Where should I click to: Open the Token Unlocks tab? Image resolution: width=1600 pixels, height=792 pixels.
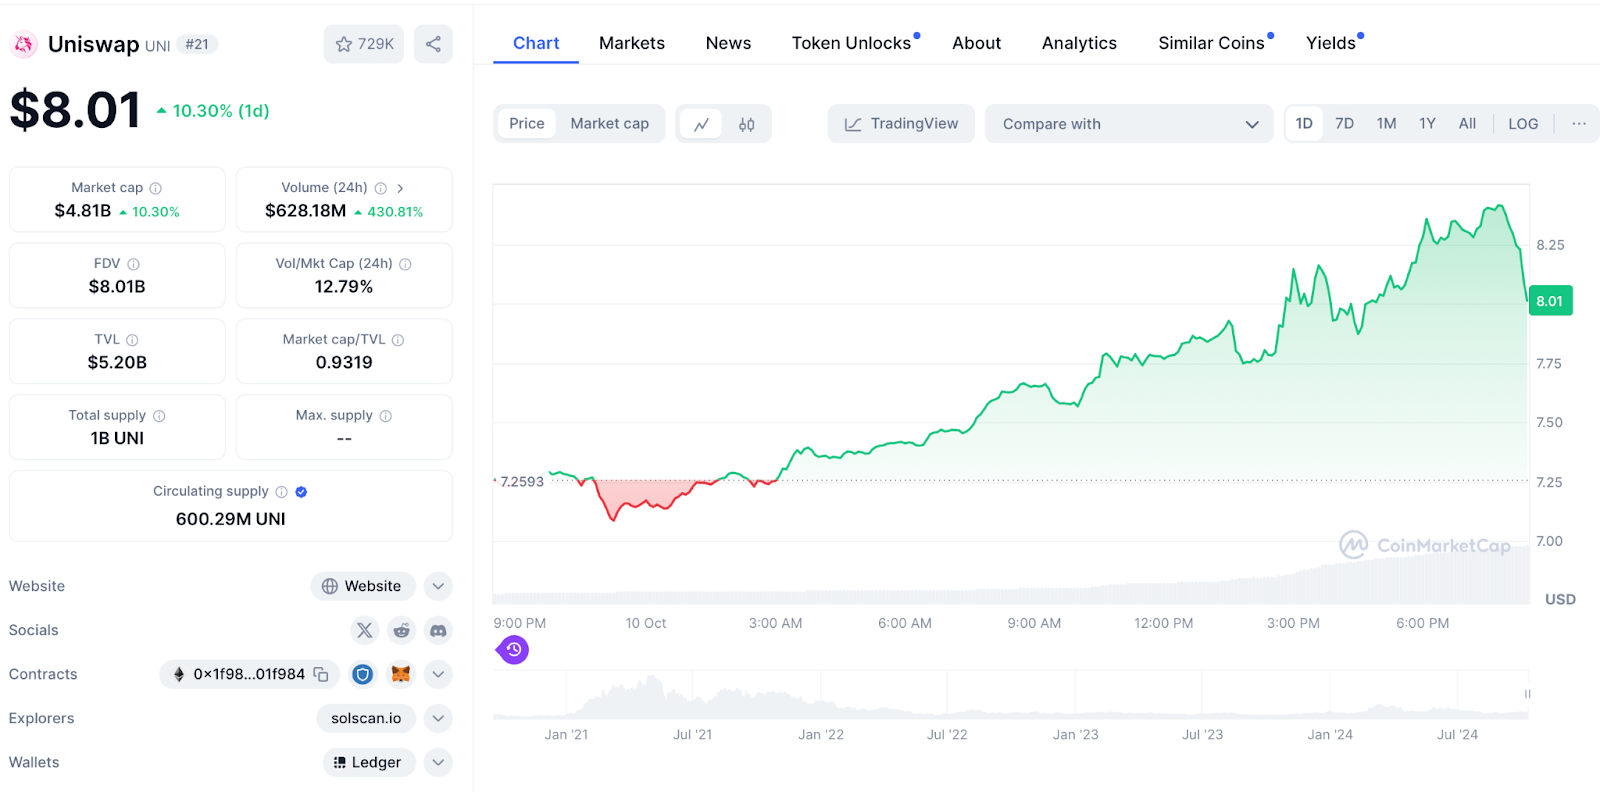coord(852,43)
